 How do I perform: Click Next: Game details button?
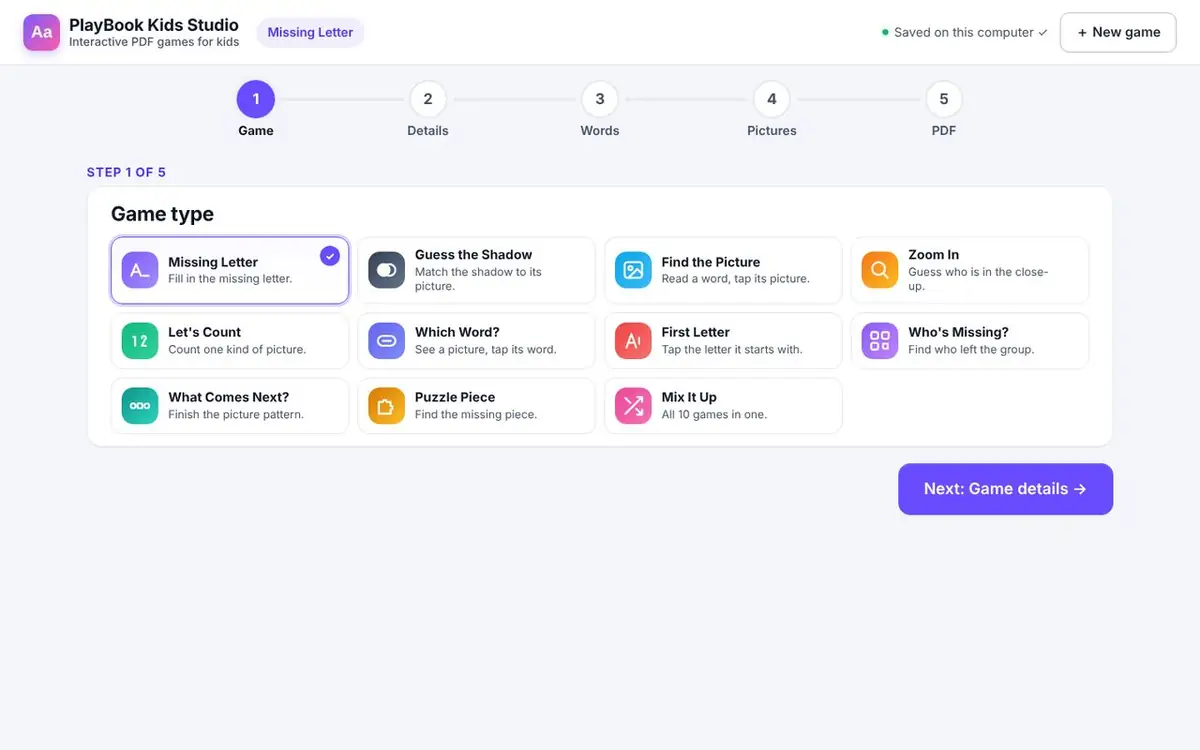click(1005, 489)
